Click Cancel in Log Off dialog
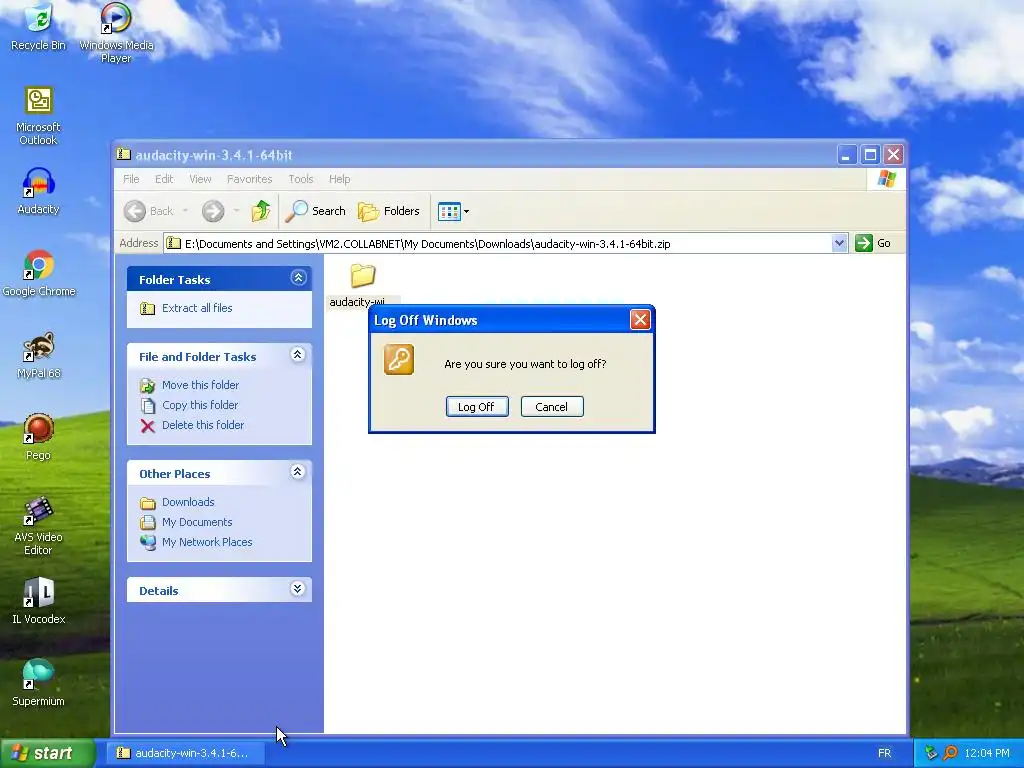The width and height of the screenshot is (1024, 768). coord(552,407)
